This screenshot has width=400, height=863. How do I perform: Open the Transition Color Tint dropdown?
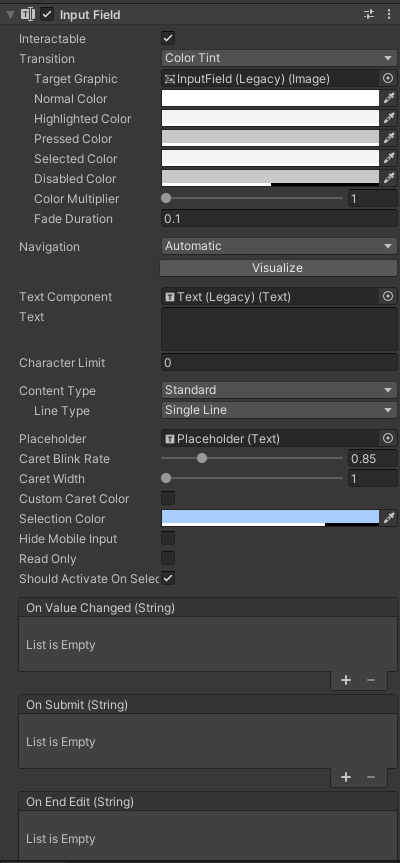279,58
